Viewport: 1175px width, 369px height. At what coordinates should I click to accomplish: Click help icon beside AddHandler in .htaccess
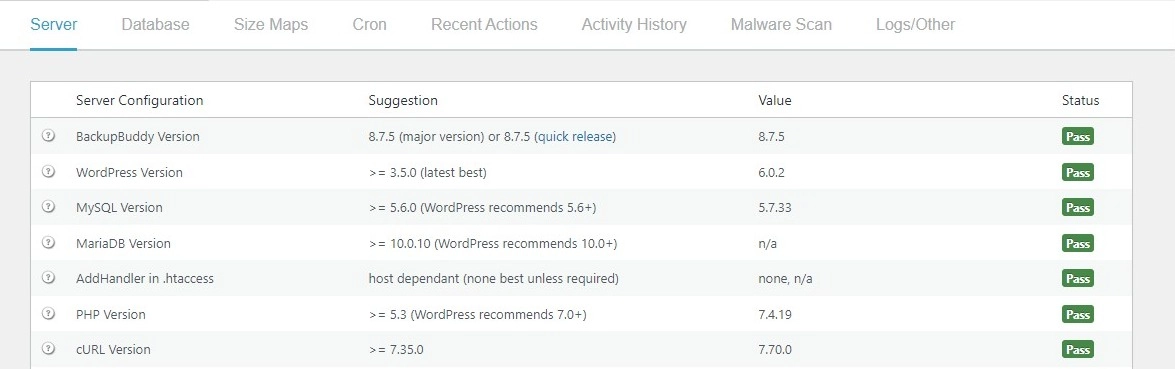[x=49, y=278]
